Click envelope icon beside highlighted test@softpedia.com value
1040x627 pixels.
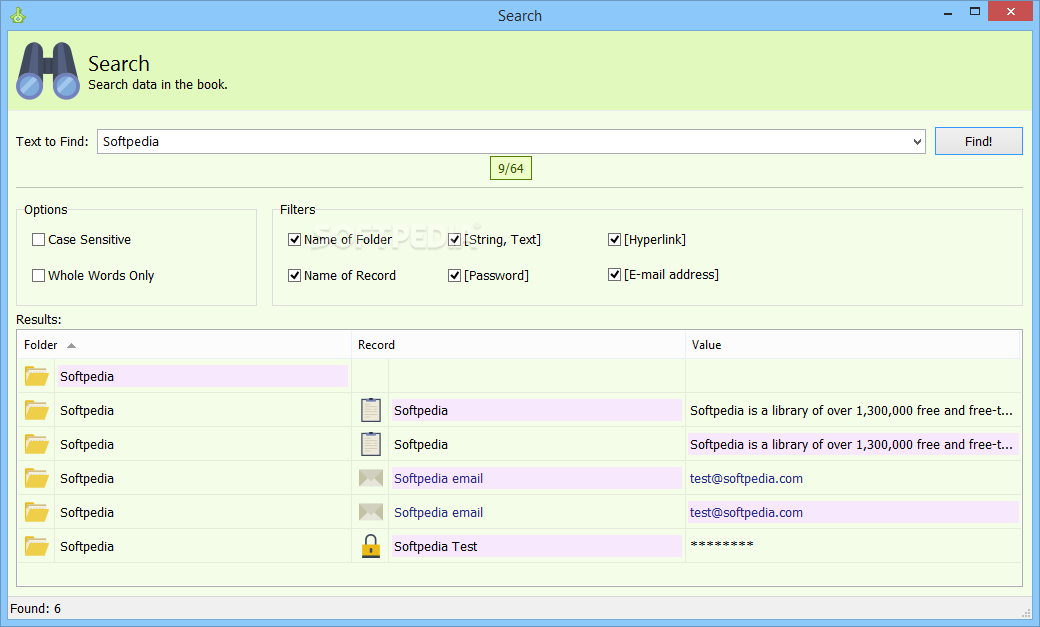[x=371, y=512]
